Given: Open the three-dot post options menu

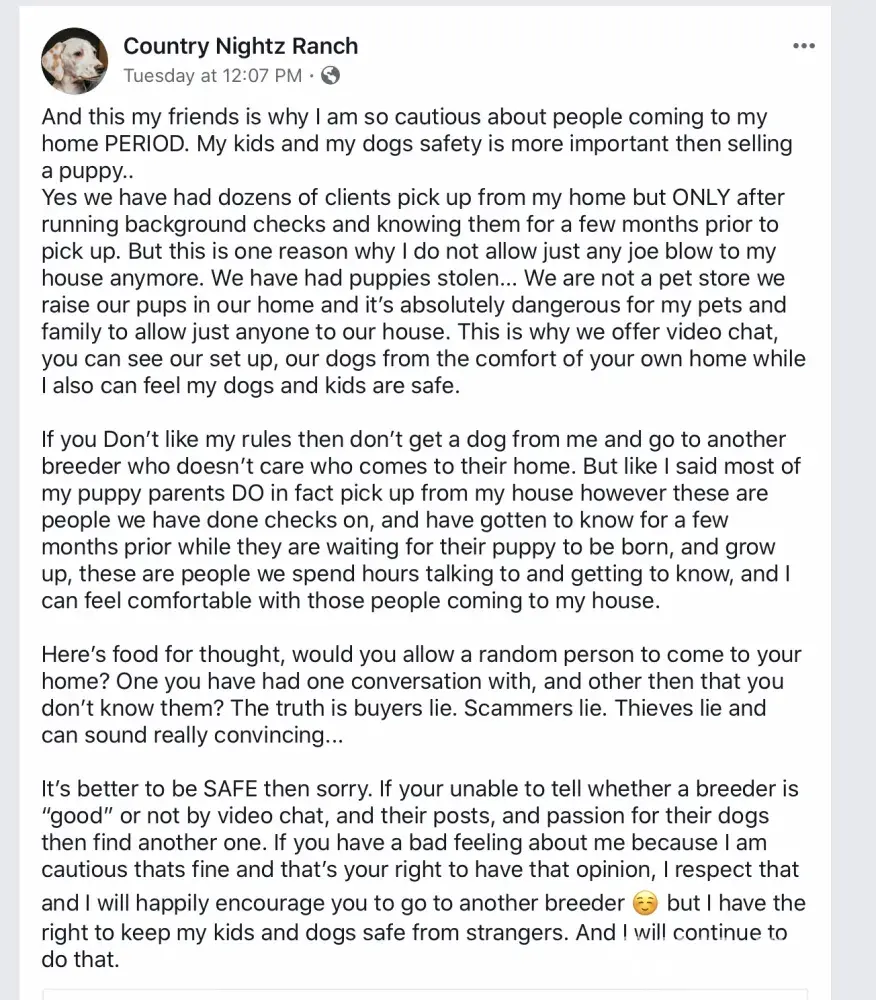Looking at the screenshot, I should point(803,46).
